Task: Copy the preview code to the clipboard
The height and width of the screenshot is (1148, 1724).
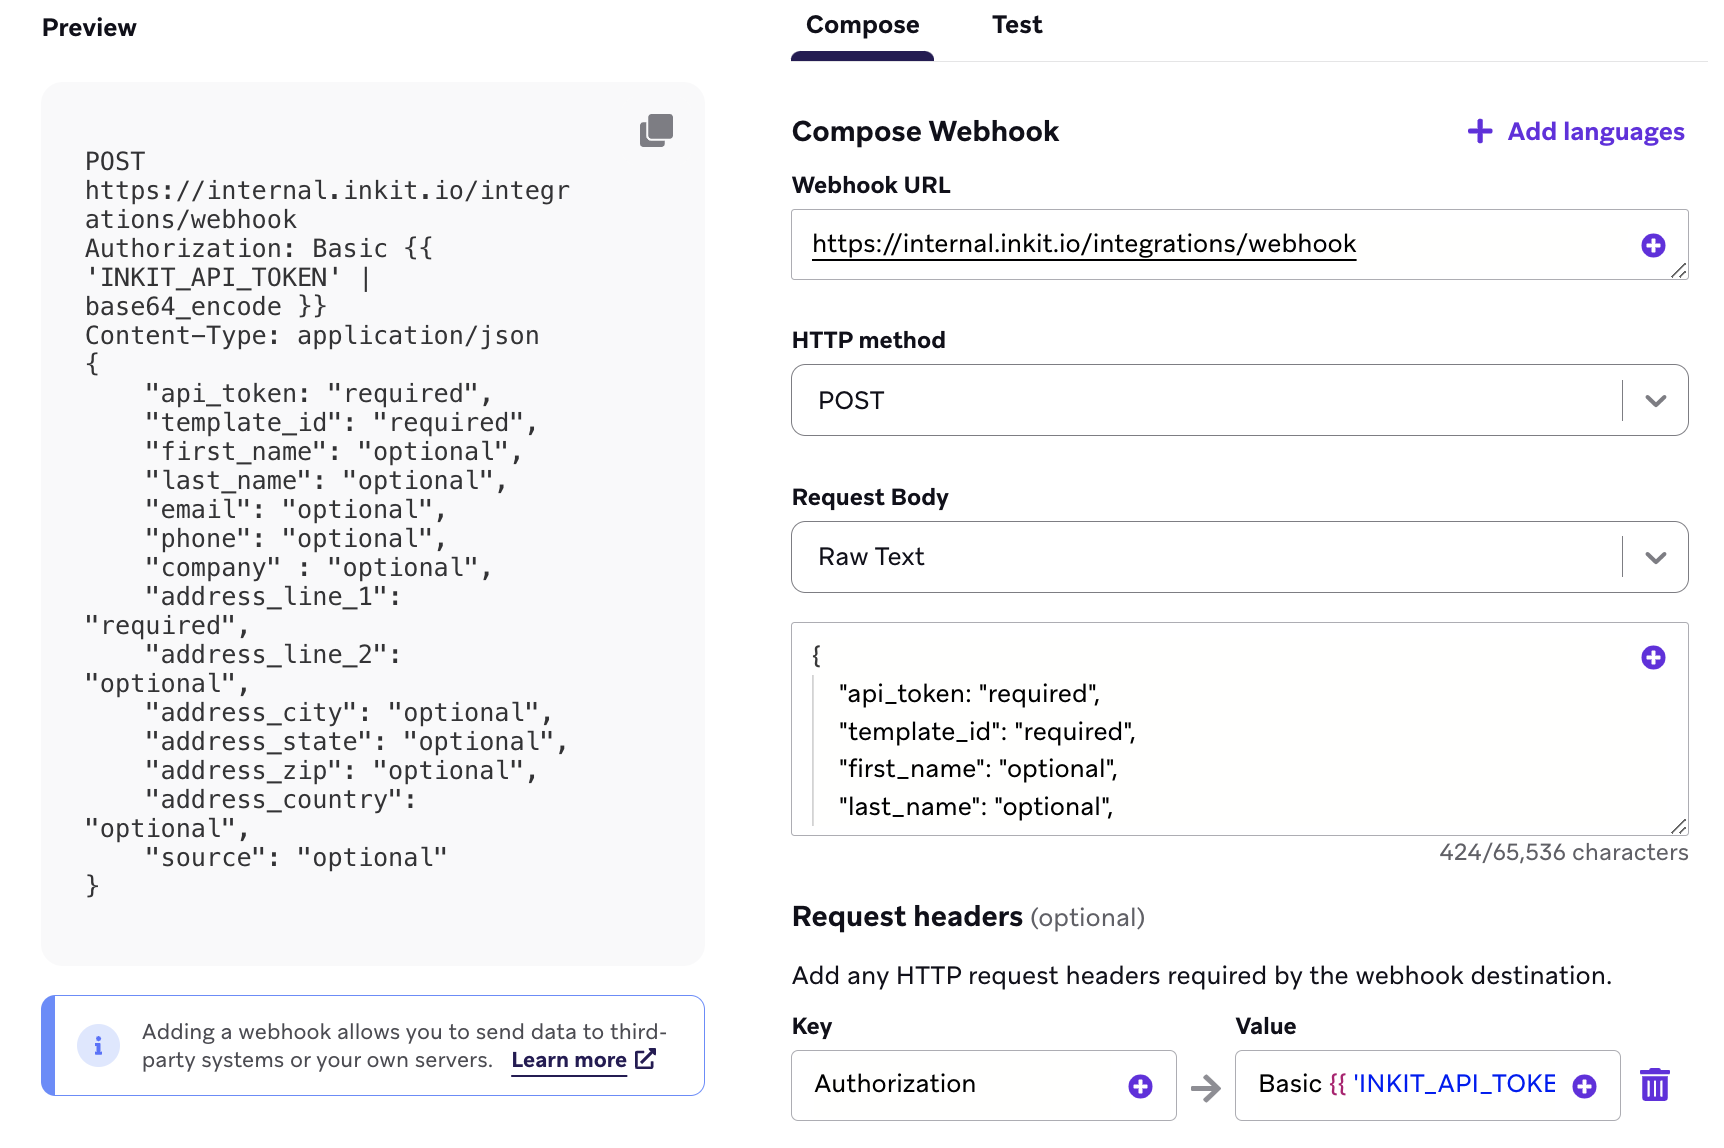Action: pyautogui.click(x=656, y=130)
